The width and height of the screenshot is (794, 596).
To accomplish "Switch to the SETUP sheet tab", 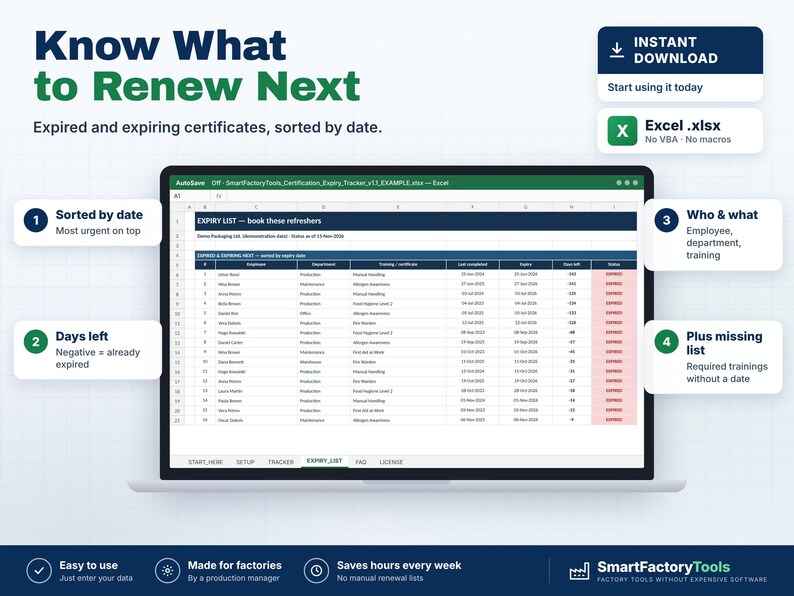I will [245, 462].
